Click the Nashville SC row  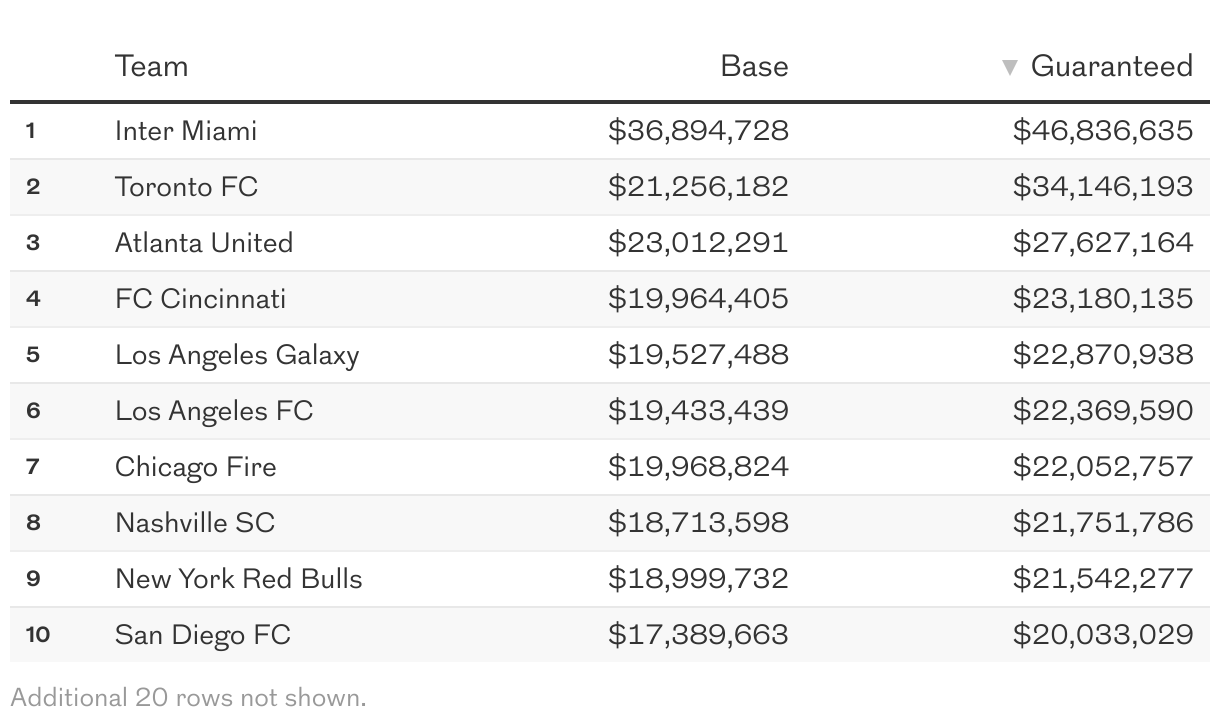pos(195,523)
